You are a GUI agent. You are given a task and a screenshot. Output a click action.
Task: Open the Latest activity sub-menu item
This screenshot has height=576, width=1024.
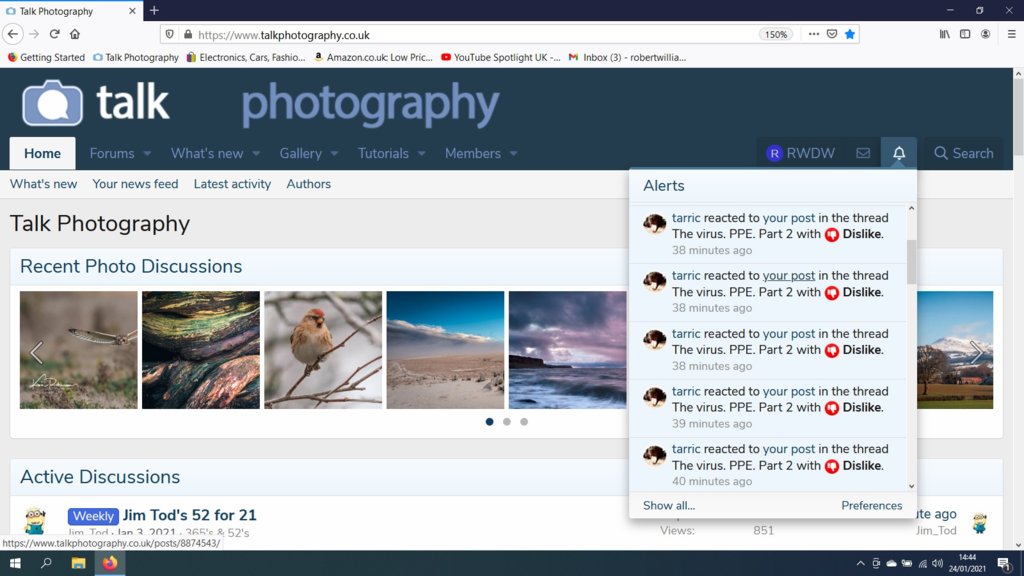tap(232, 184)
